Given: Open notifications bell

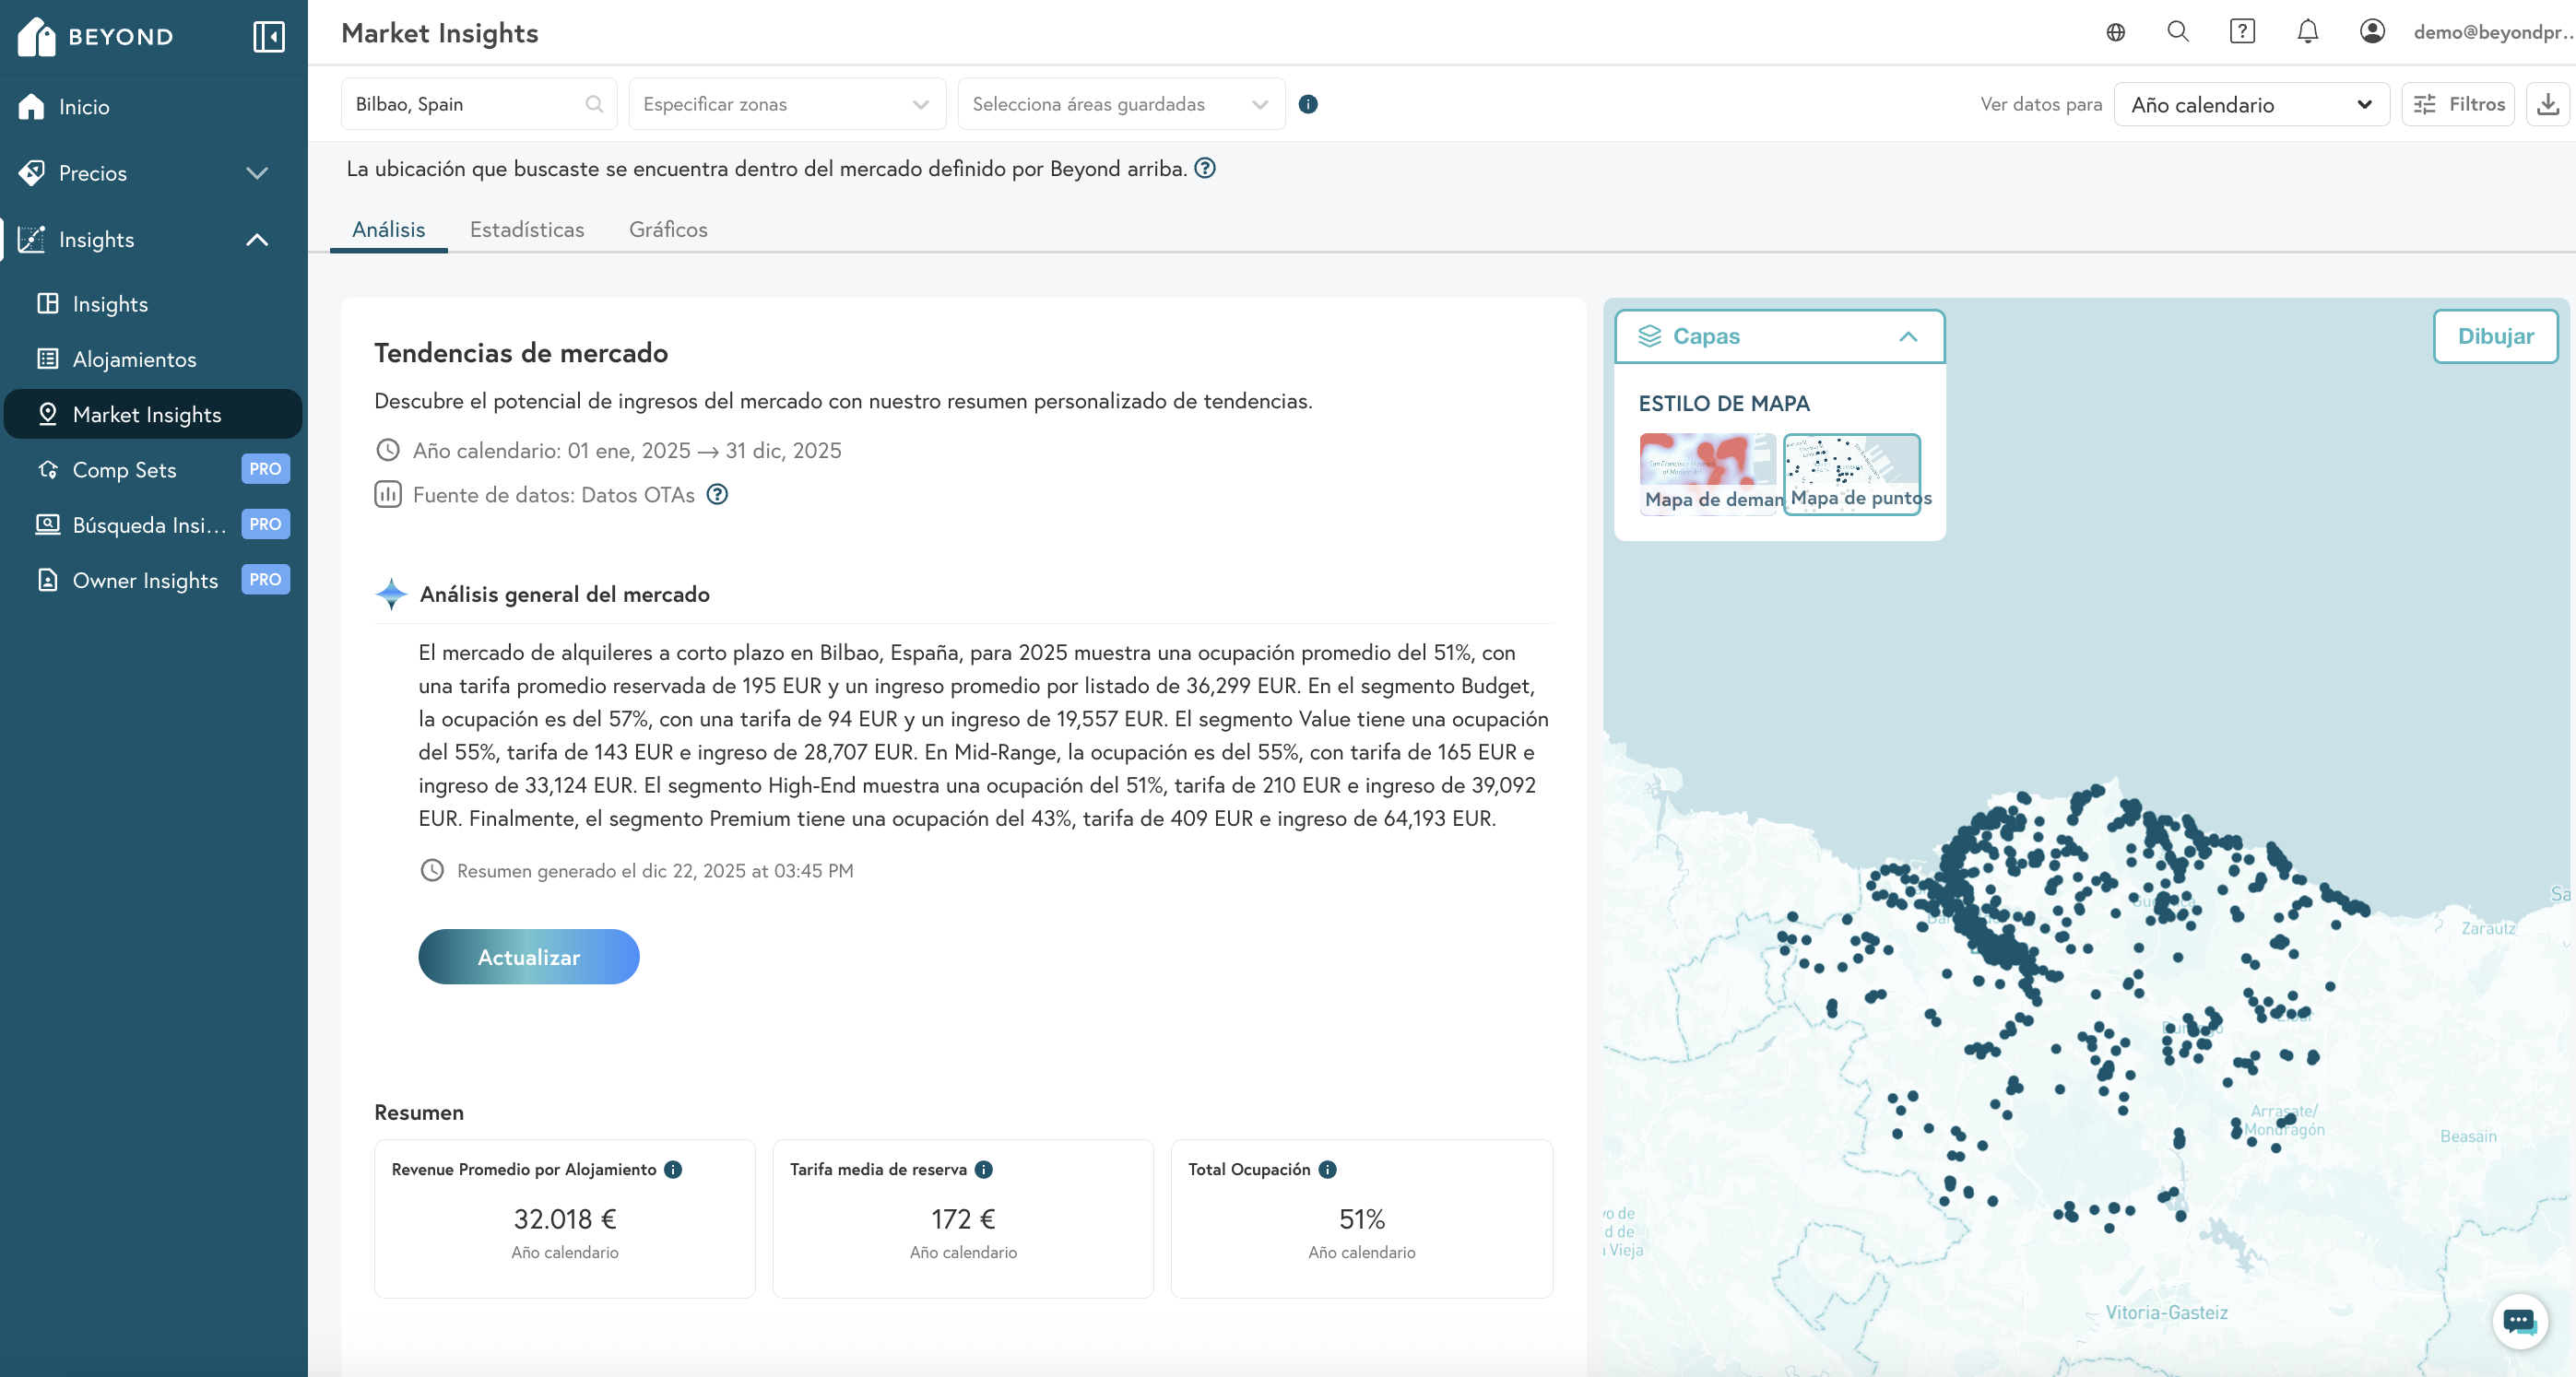Looking at the screenshot, I should 2307,32.
